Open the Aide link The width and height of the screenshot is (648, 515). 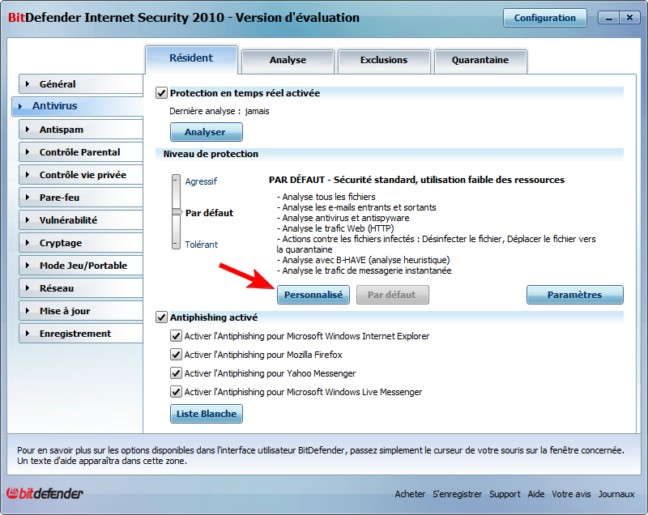pos(536,494)
